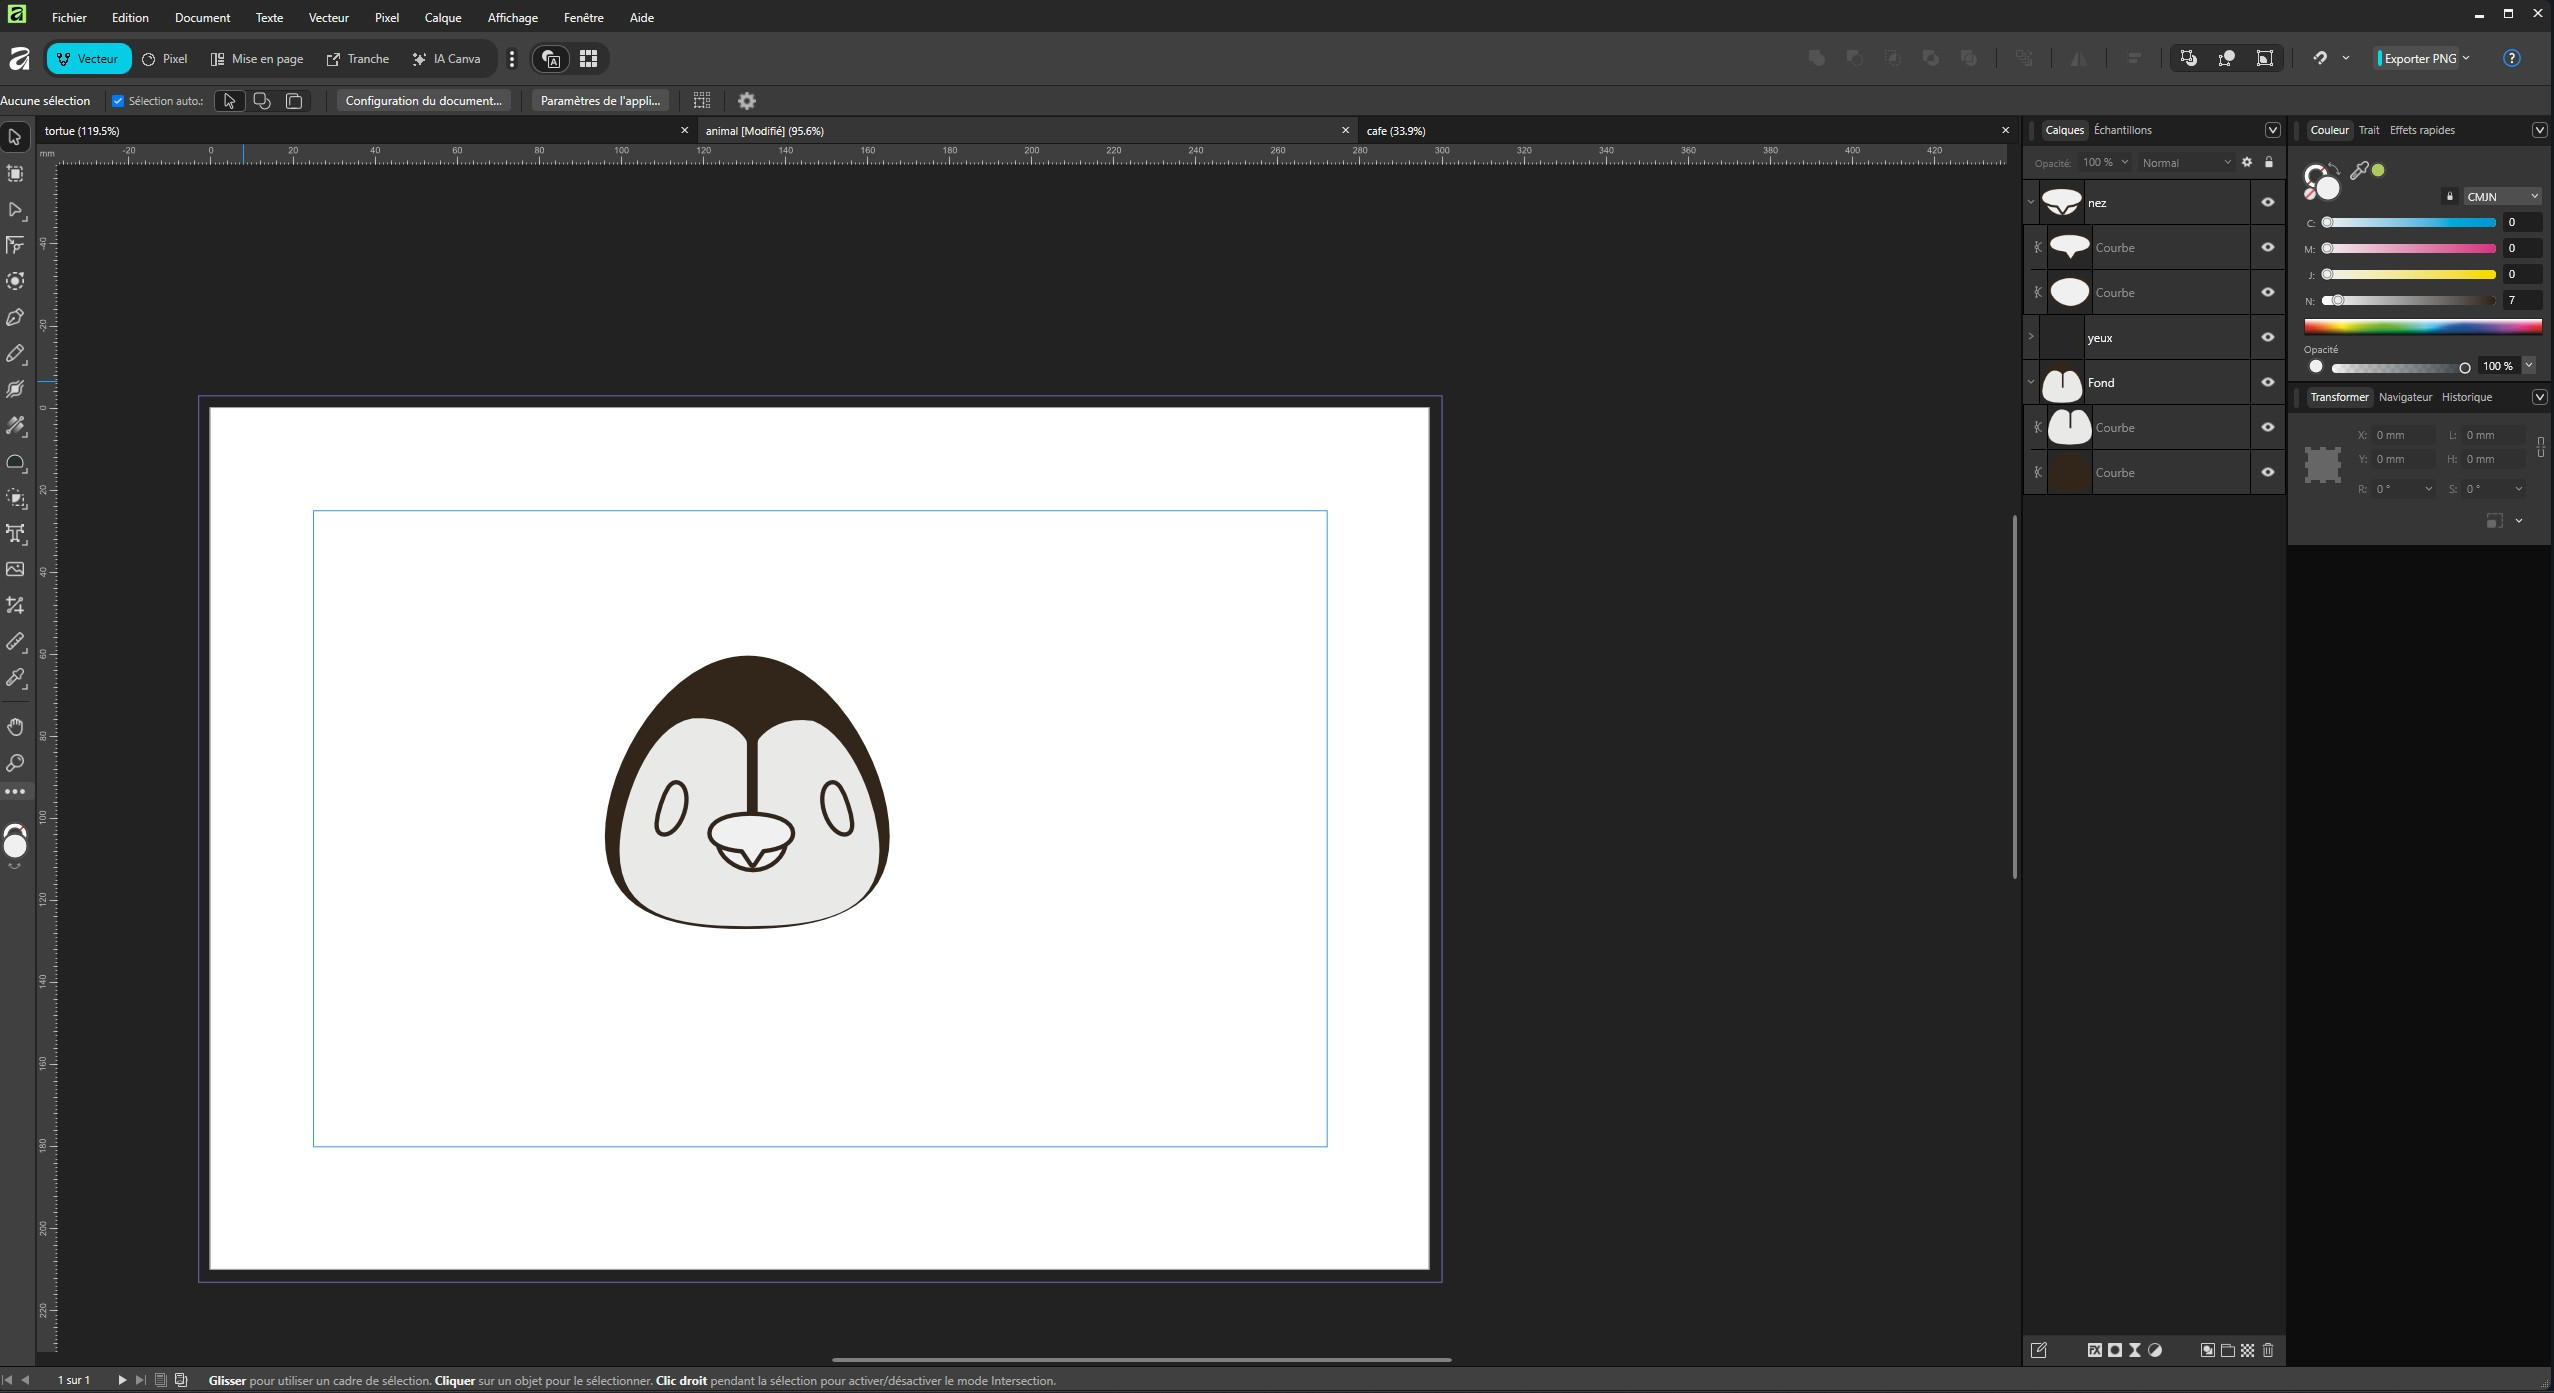This screenshot has width=2554, height=1393.
Task: Select the Pencil tool
Action: (x=15, y=354)
